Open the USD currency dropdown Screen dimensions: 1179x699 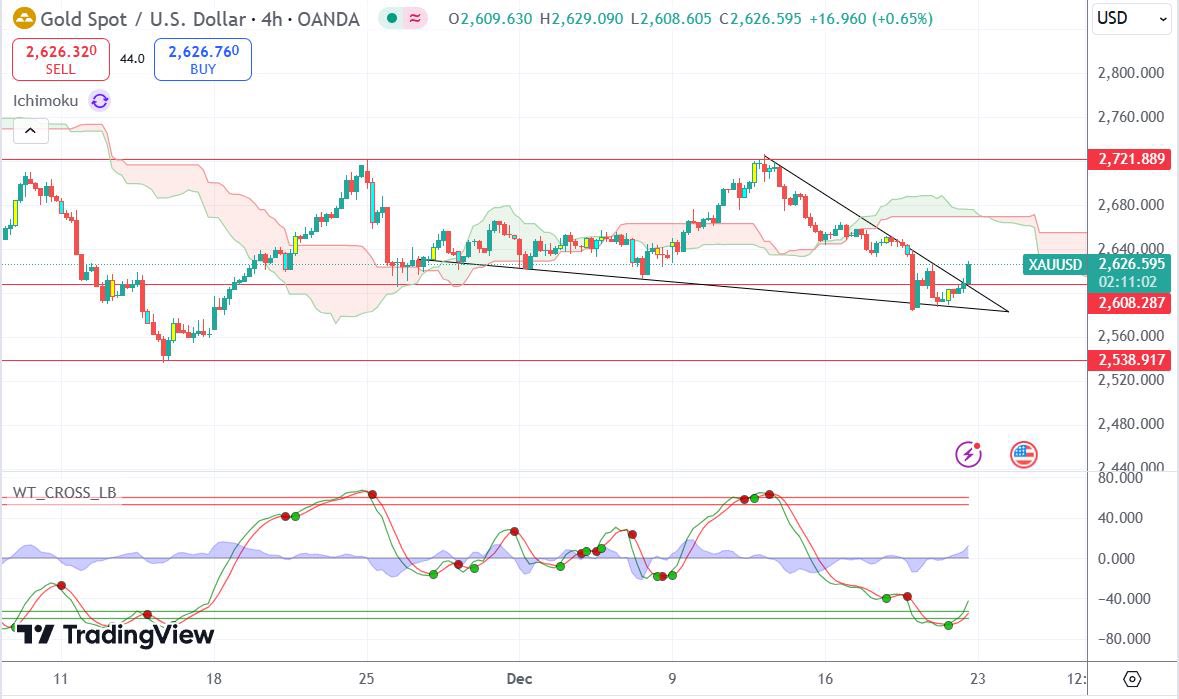[x=1131, y=18]
